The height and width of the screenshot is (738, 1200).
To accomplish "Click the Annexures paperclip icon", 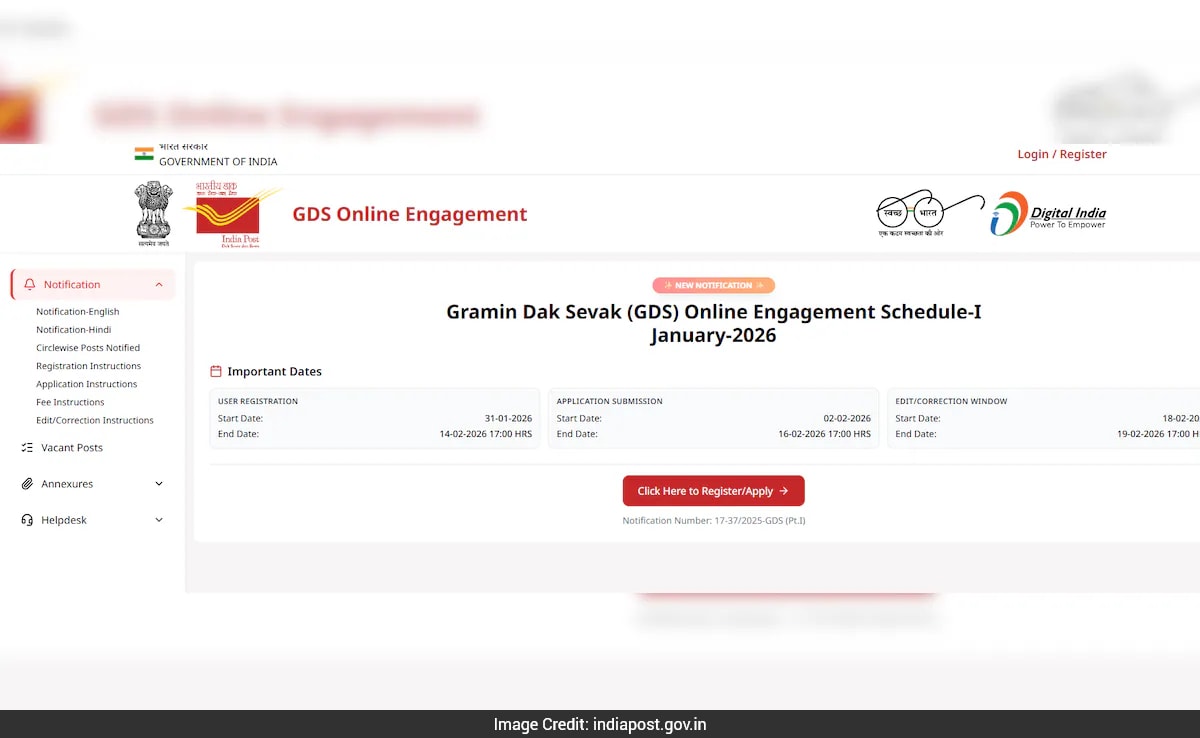I will (27, 484).
